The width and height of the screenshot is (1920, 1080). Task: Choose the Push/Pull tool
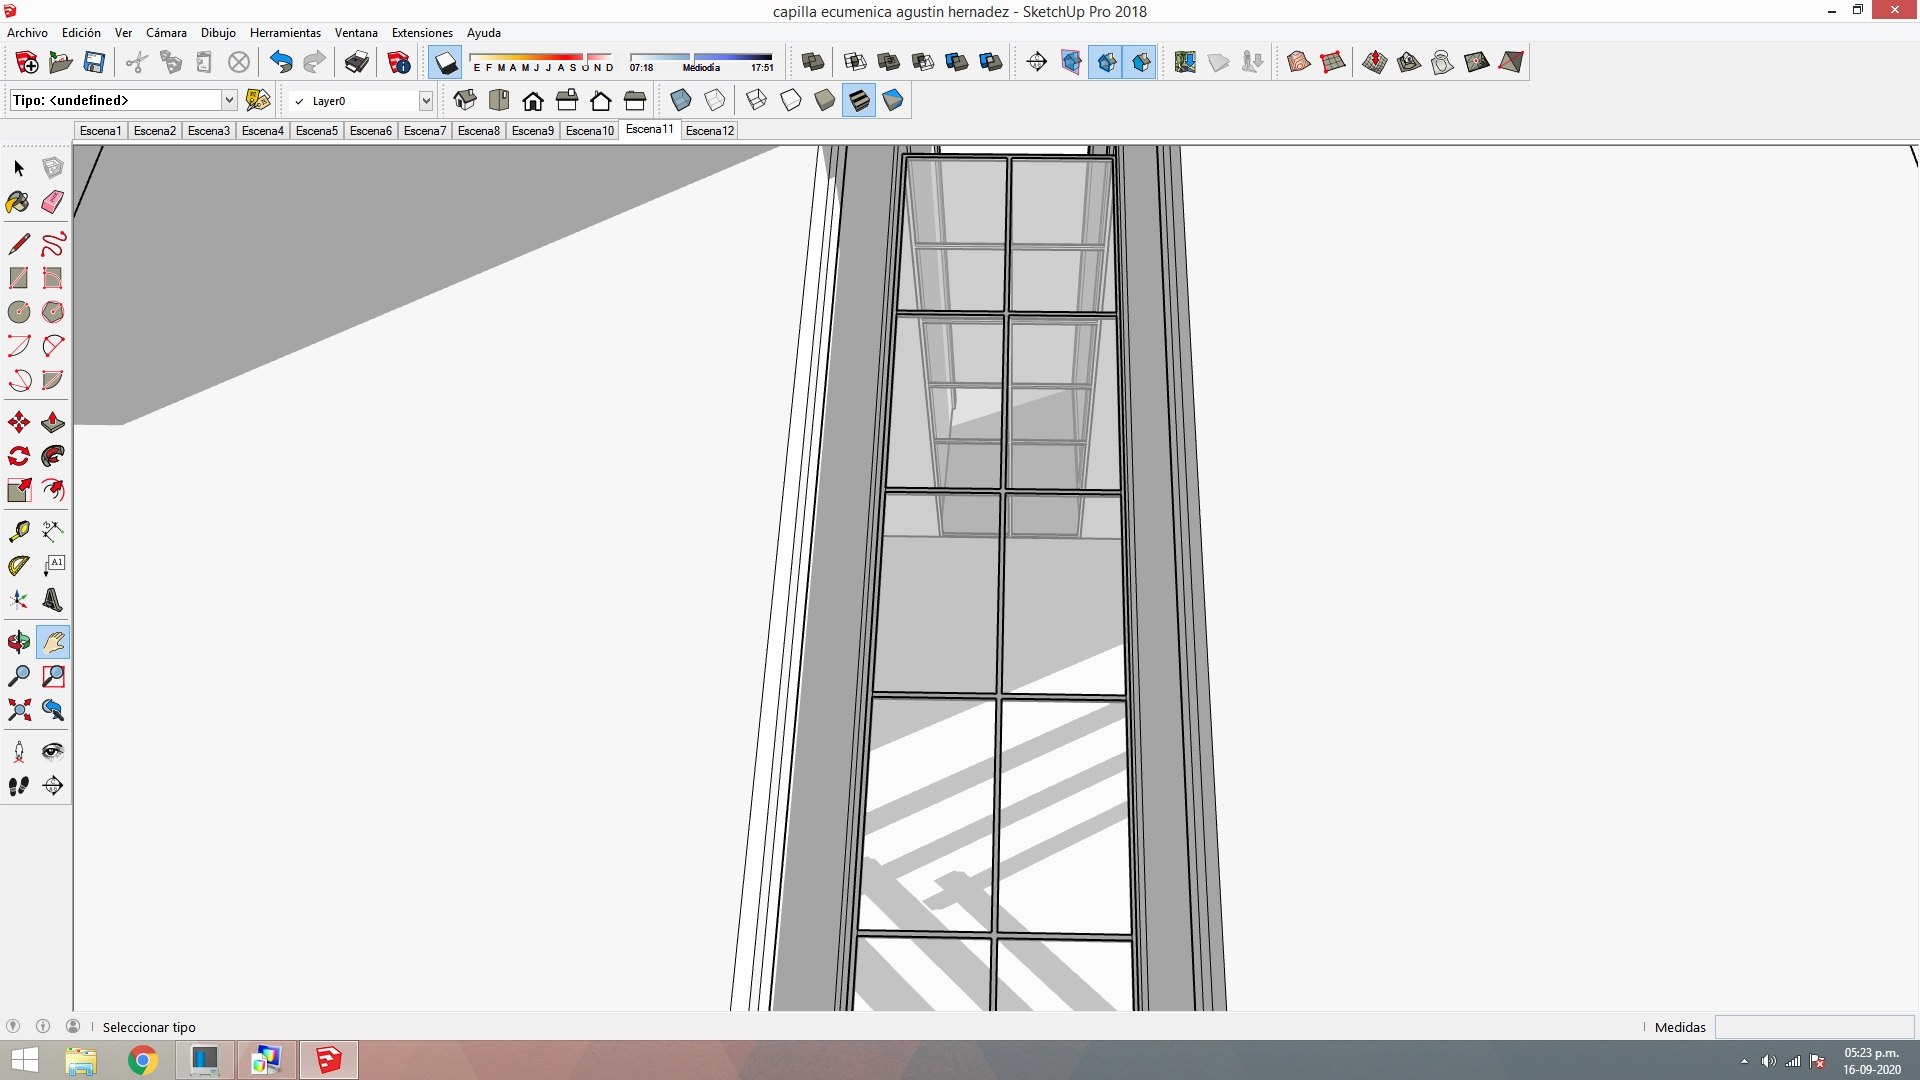coord(53,422)
